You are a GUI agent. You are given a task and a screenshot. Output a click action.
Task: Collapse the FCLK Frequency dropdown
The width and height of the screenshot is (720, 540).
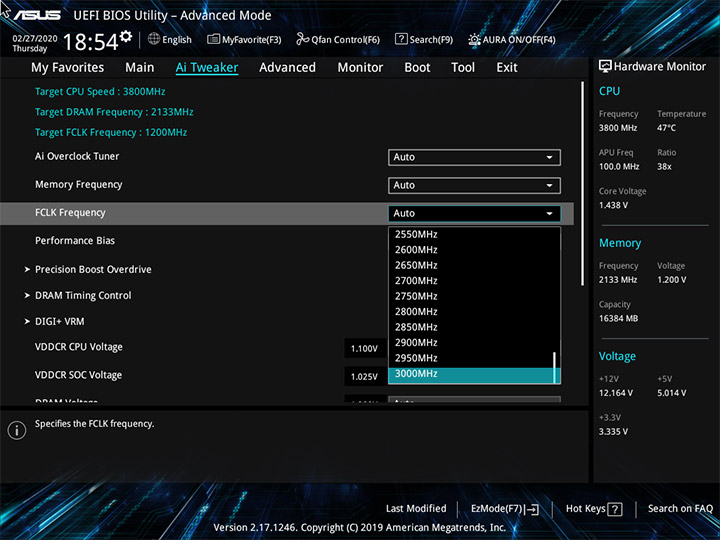pyautogui.click(x=474, y=214)
